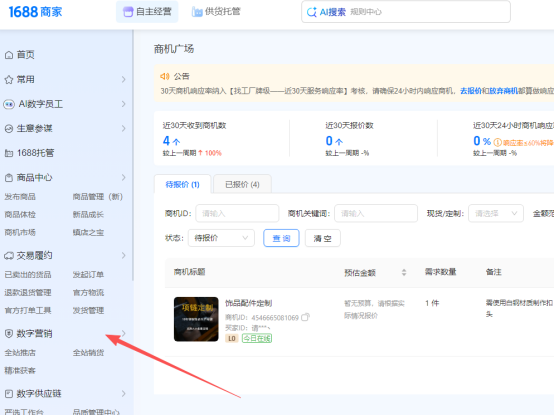Click the 公告 speaker icon

click(165, 76)
